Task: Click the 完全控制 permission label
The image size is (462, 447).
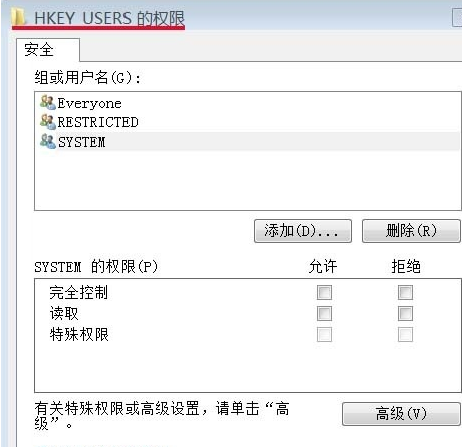Action: pyautogui.click(x=79, y=292)
